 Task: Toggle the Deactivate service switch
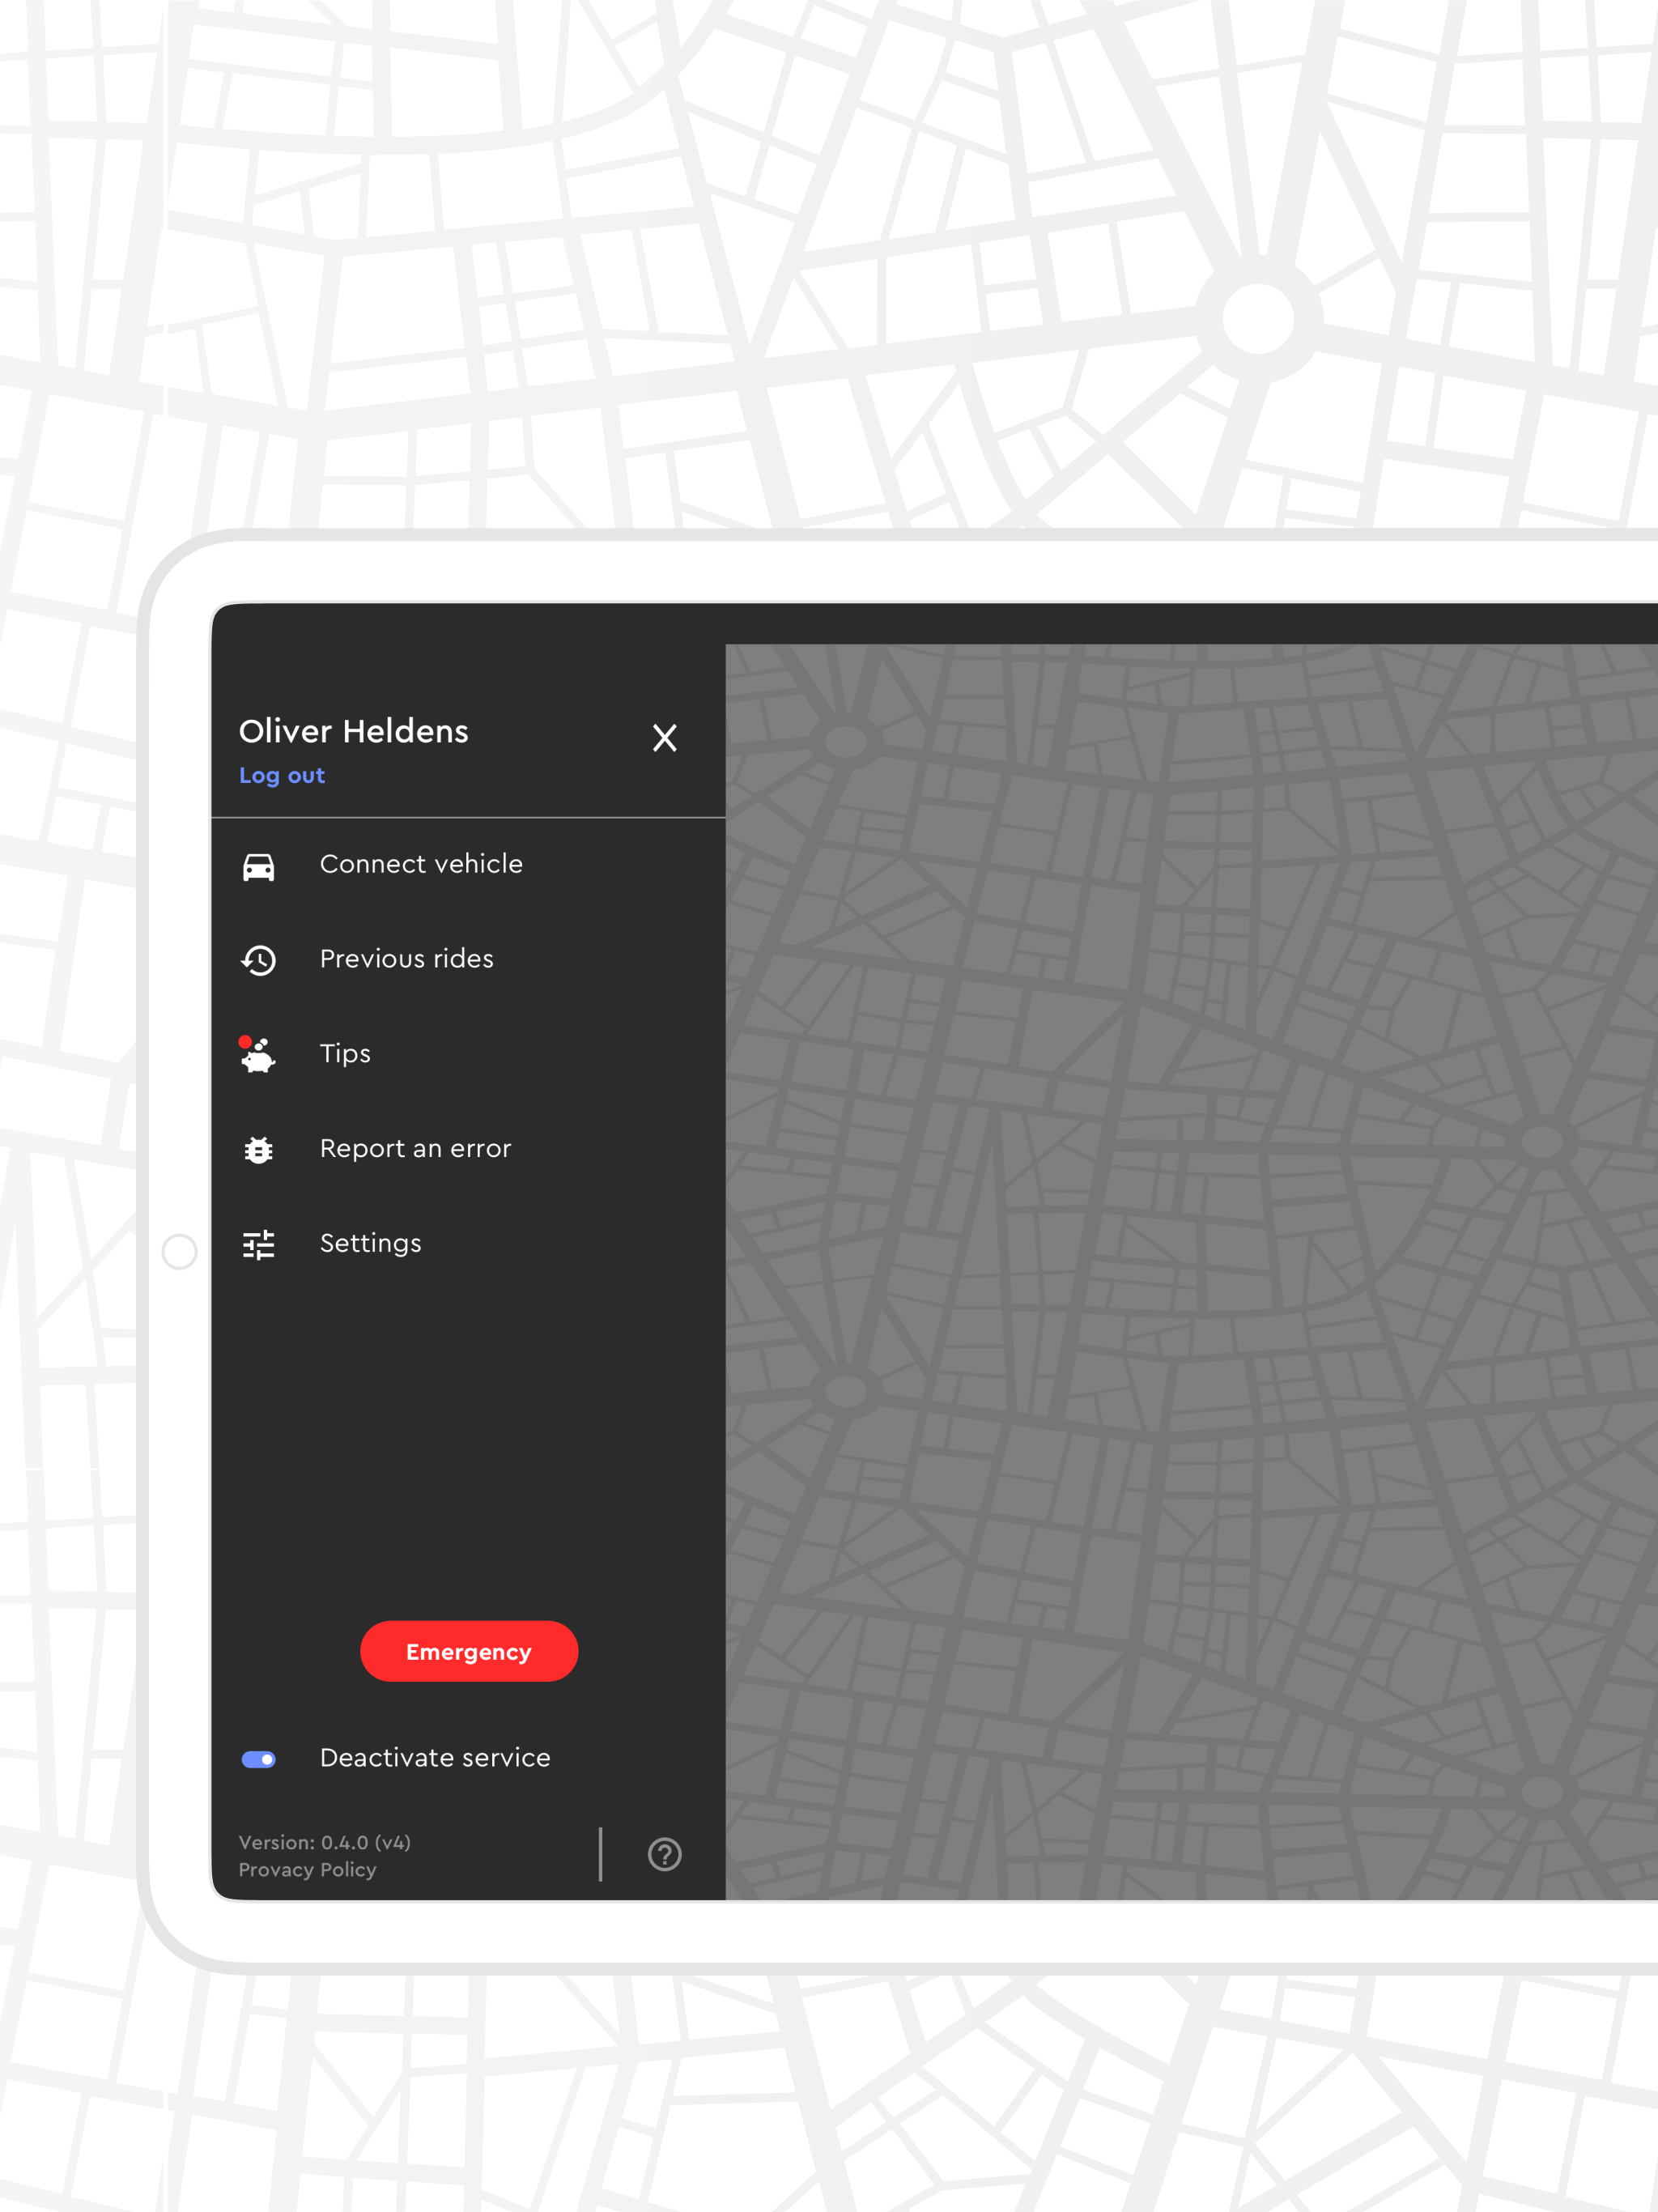[x=258, y=1759]
